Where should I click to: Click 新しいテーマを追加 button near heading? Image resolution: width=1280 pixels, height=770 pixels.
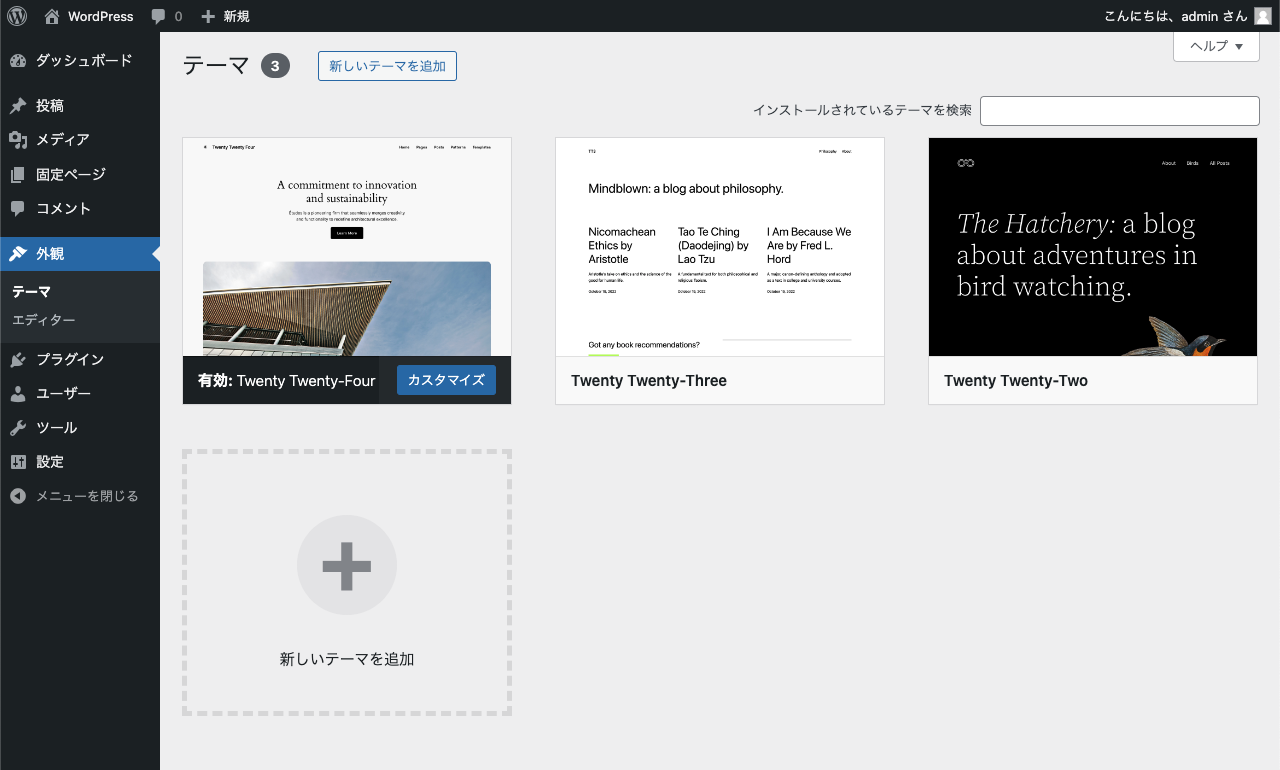[387, 66]
